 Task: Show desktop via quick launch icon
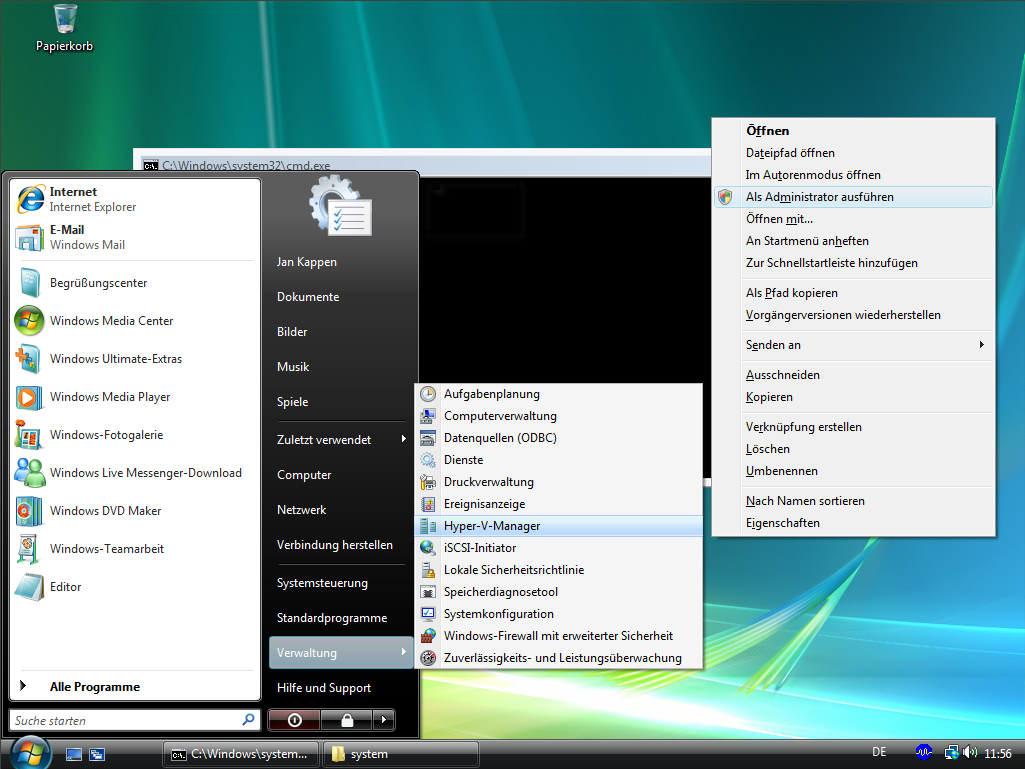(74, 755)
